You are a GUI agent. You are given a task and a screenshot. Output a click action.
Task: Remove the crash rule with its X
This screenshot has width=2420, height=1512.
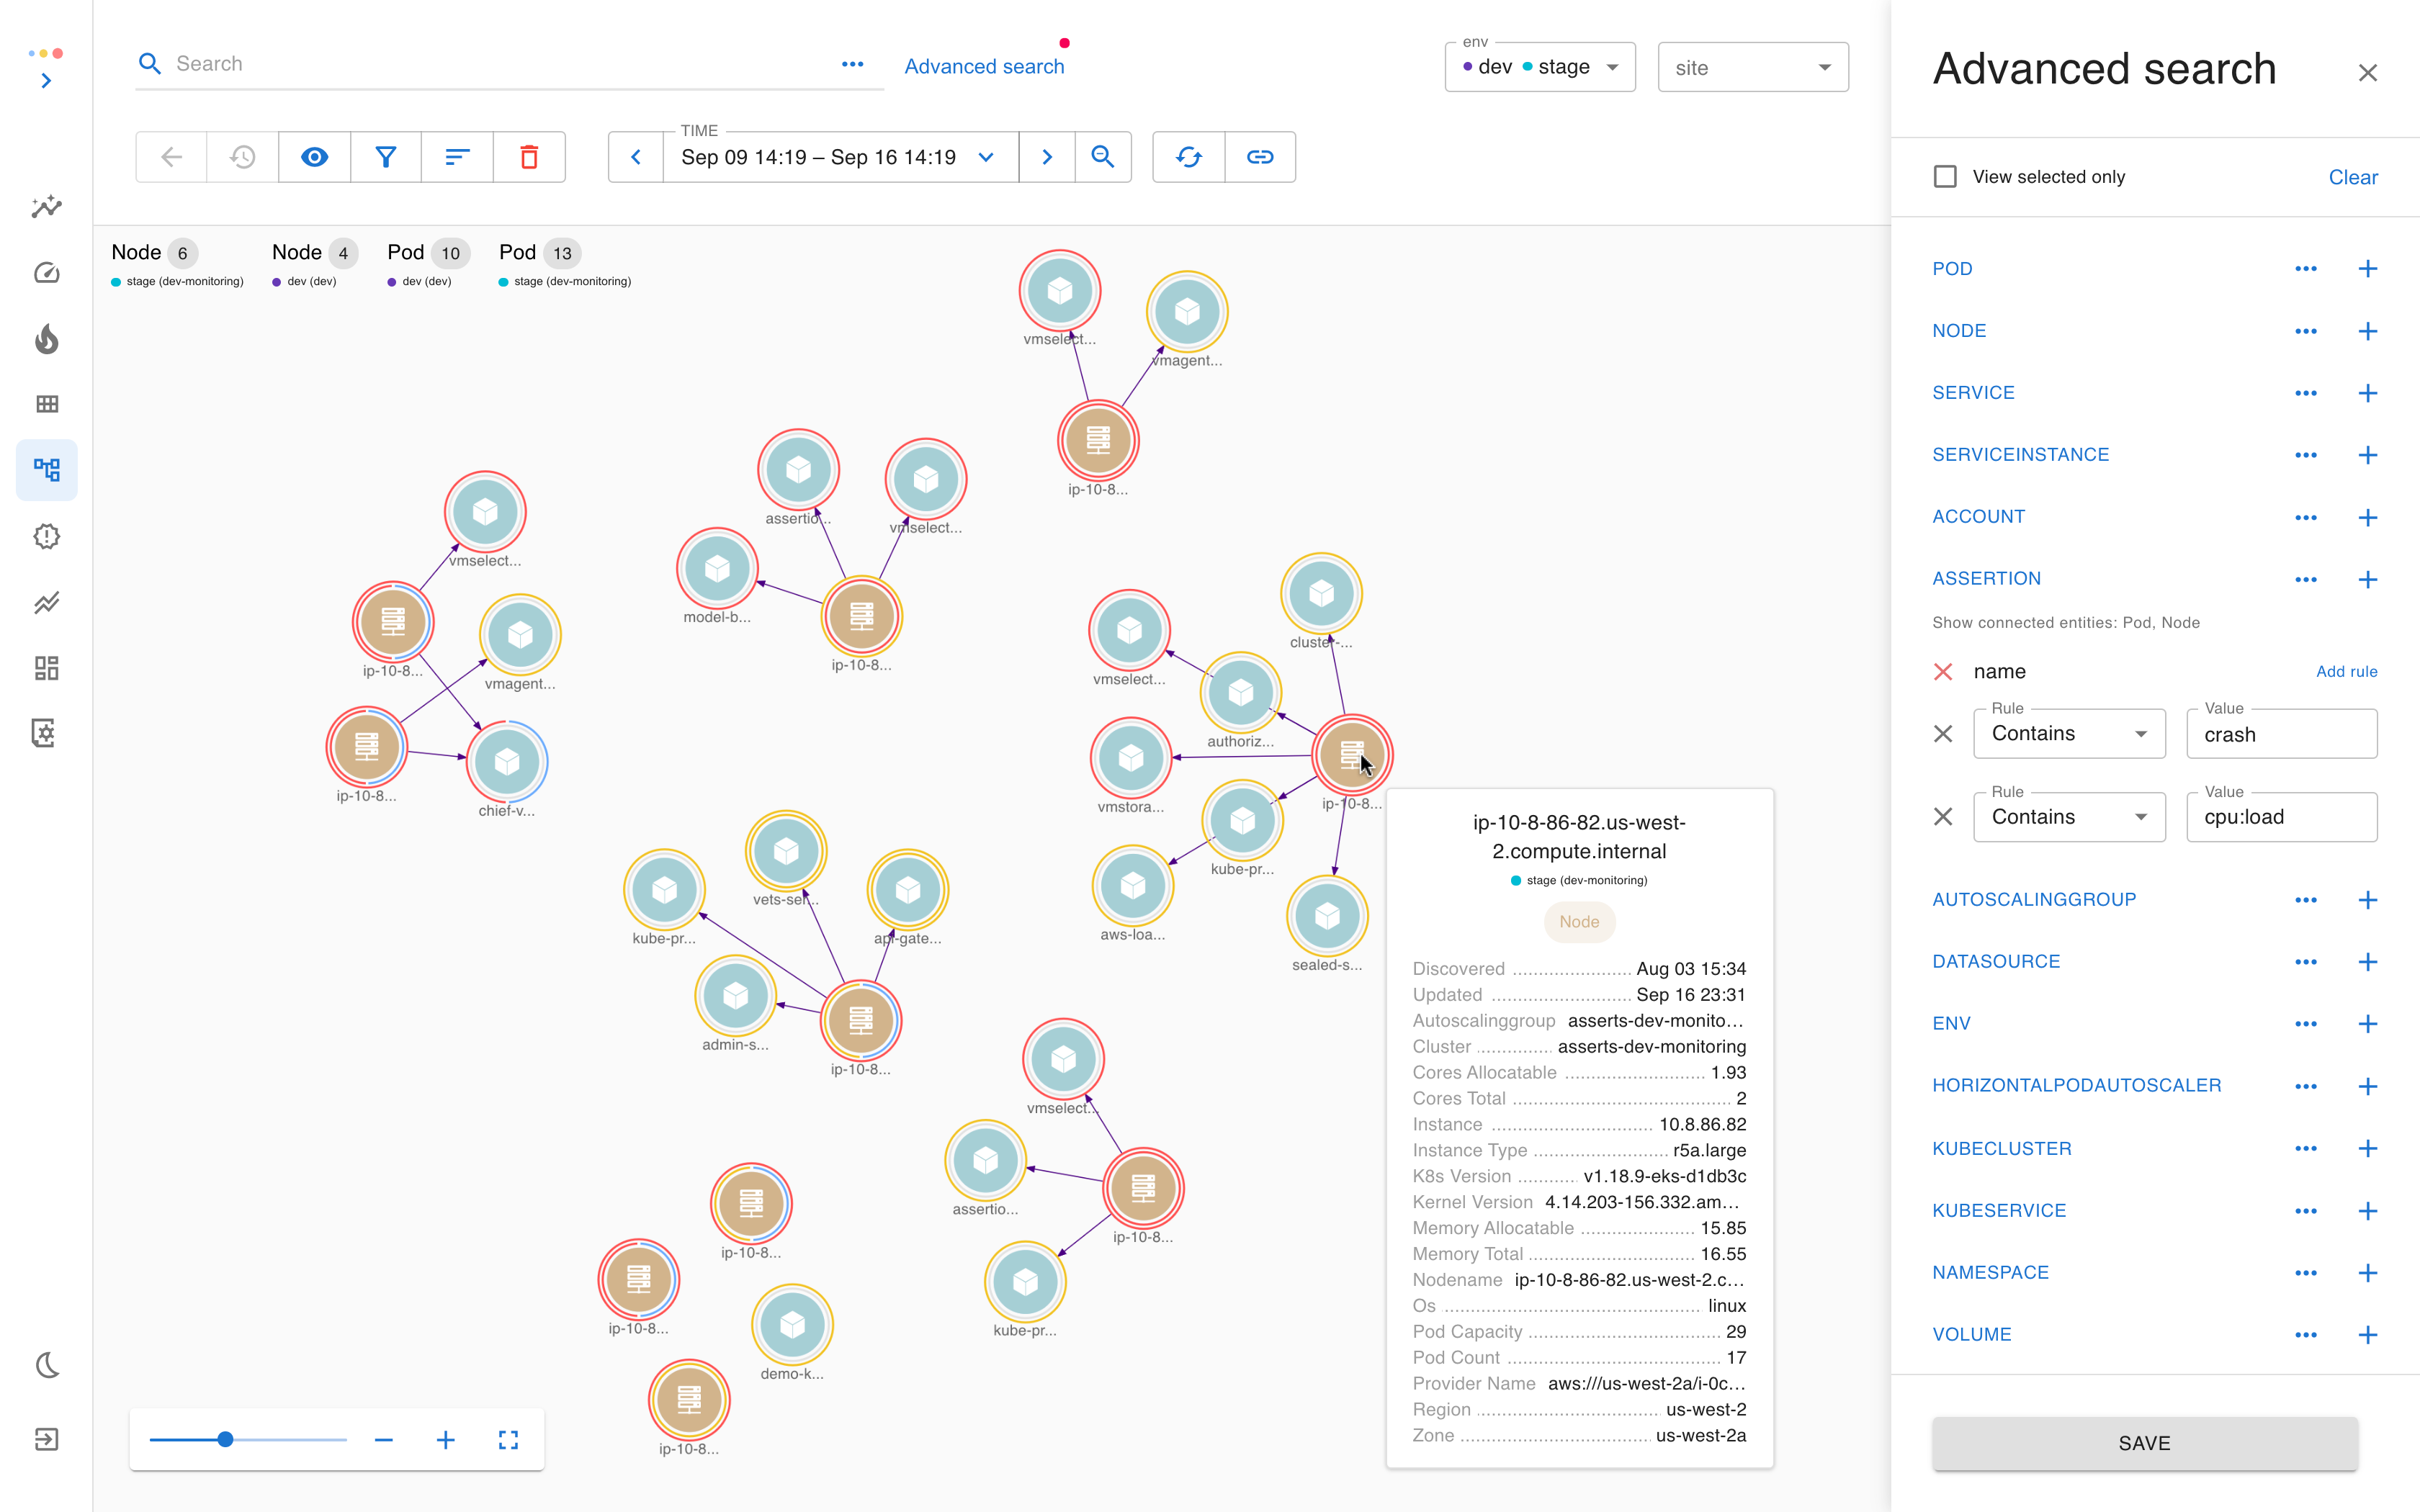tap(1943, 734)
